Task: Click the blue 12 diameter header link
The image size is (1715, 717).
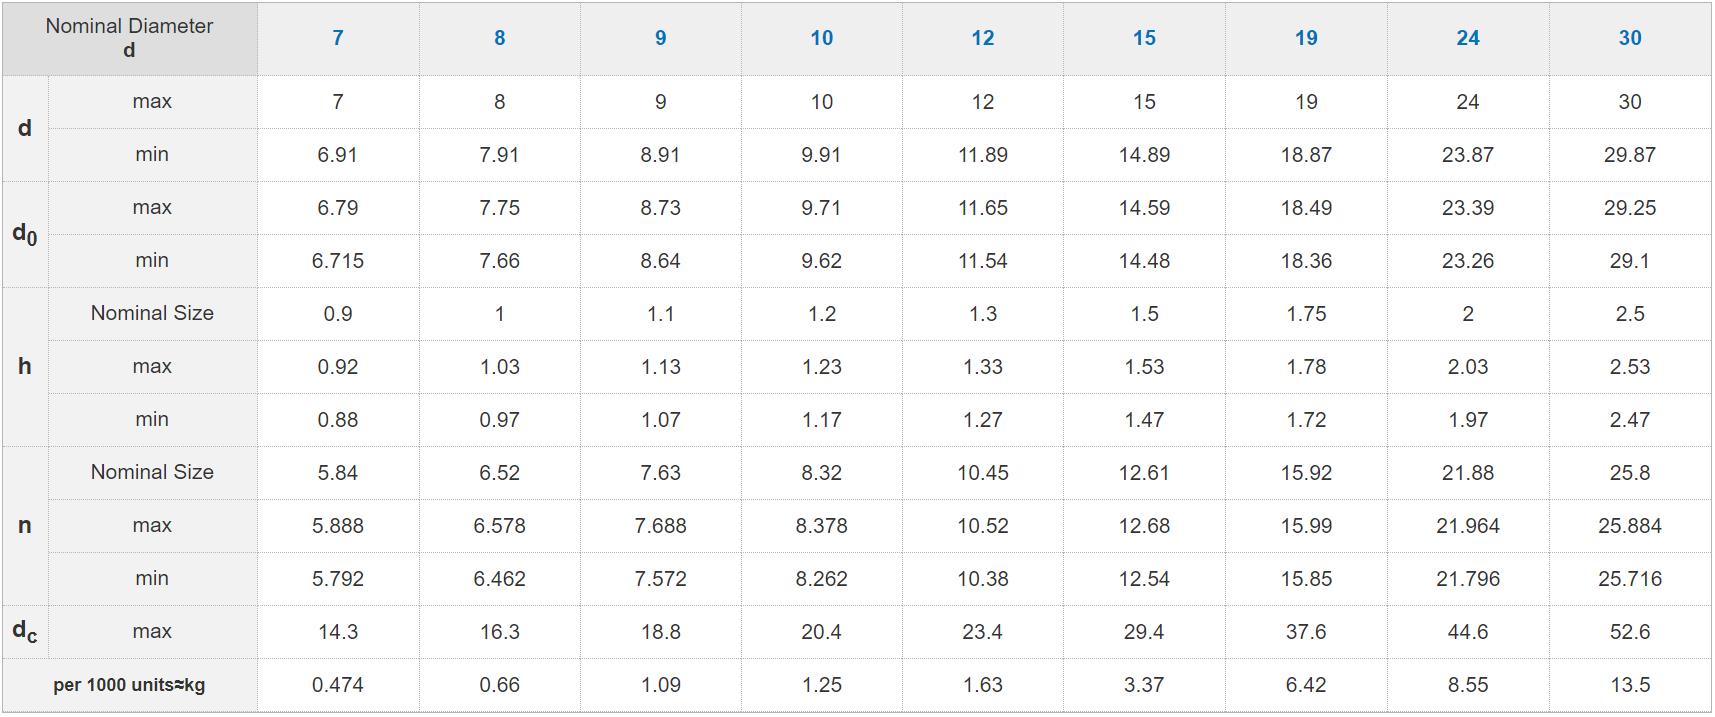Action: coord(983,38)
